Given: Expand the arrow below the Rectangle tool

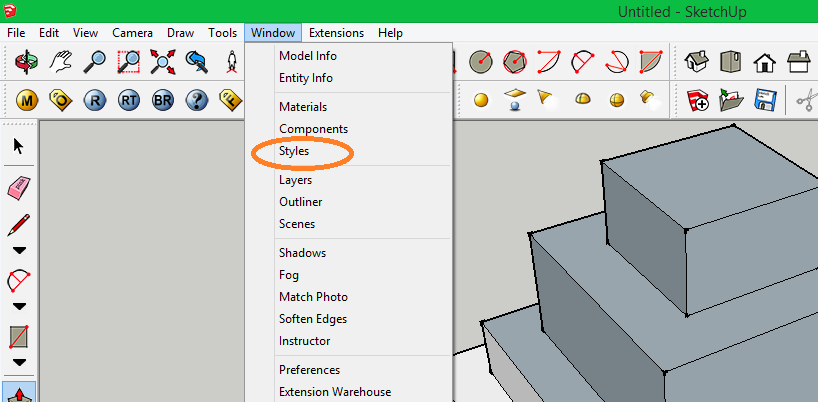Looking at the screenshot, I should pyautogui.click(x=19, y=362).
